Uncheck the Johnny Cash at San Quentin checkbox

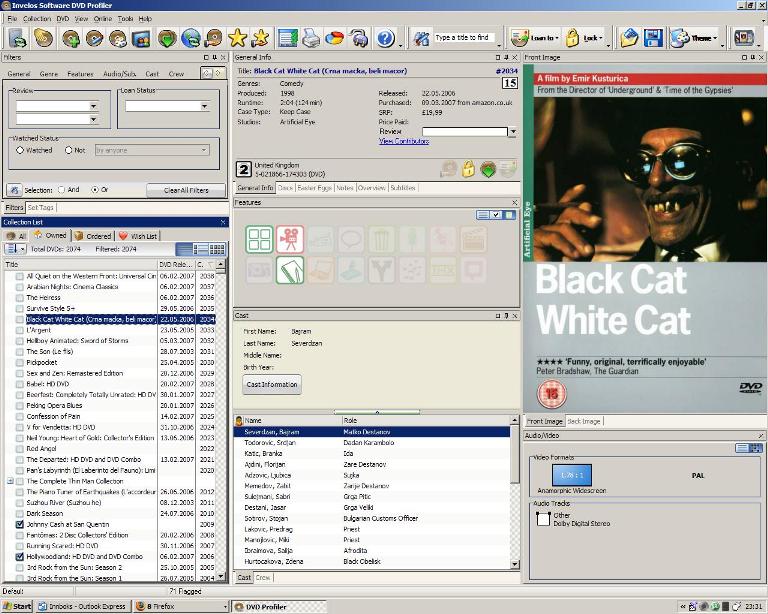click(x=20, y=524)
